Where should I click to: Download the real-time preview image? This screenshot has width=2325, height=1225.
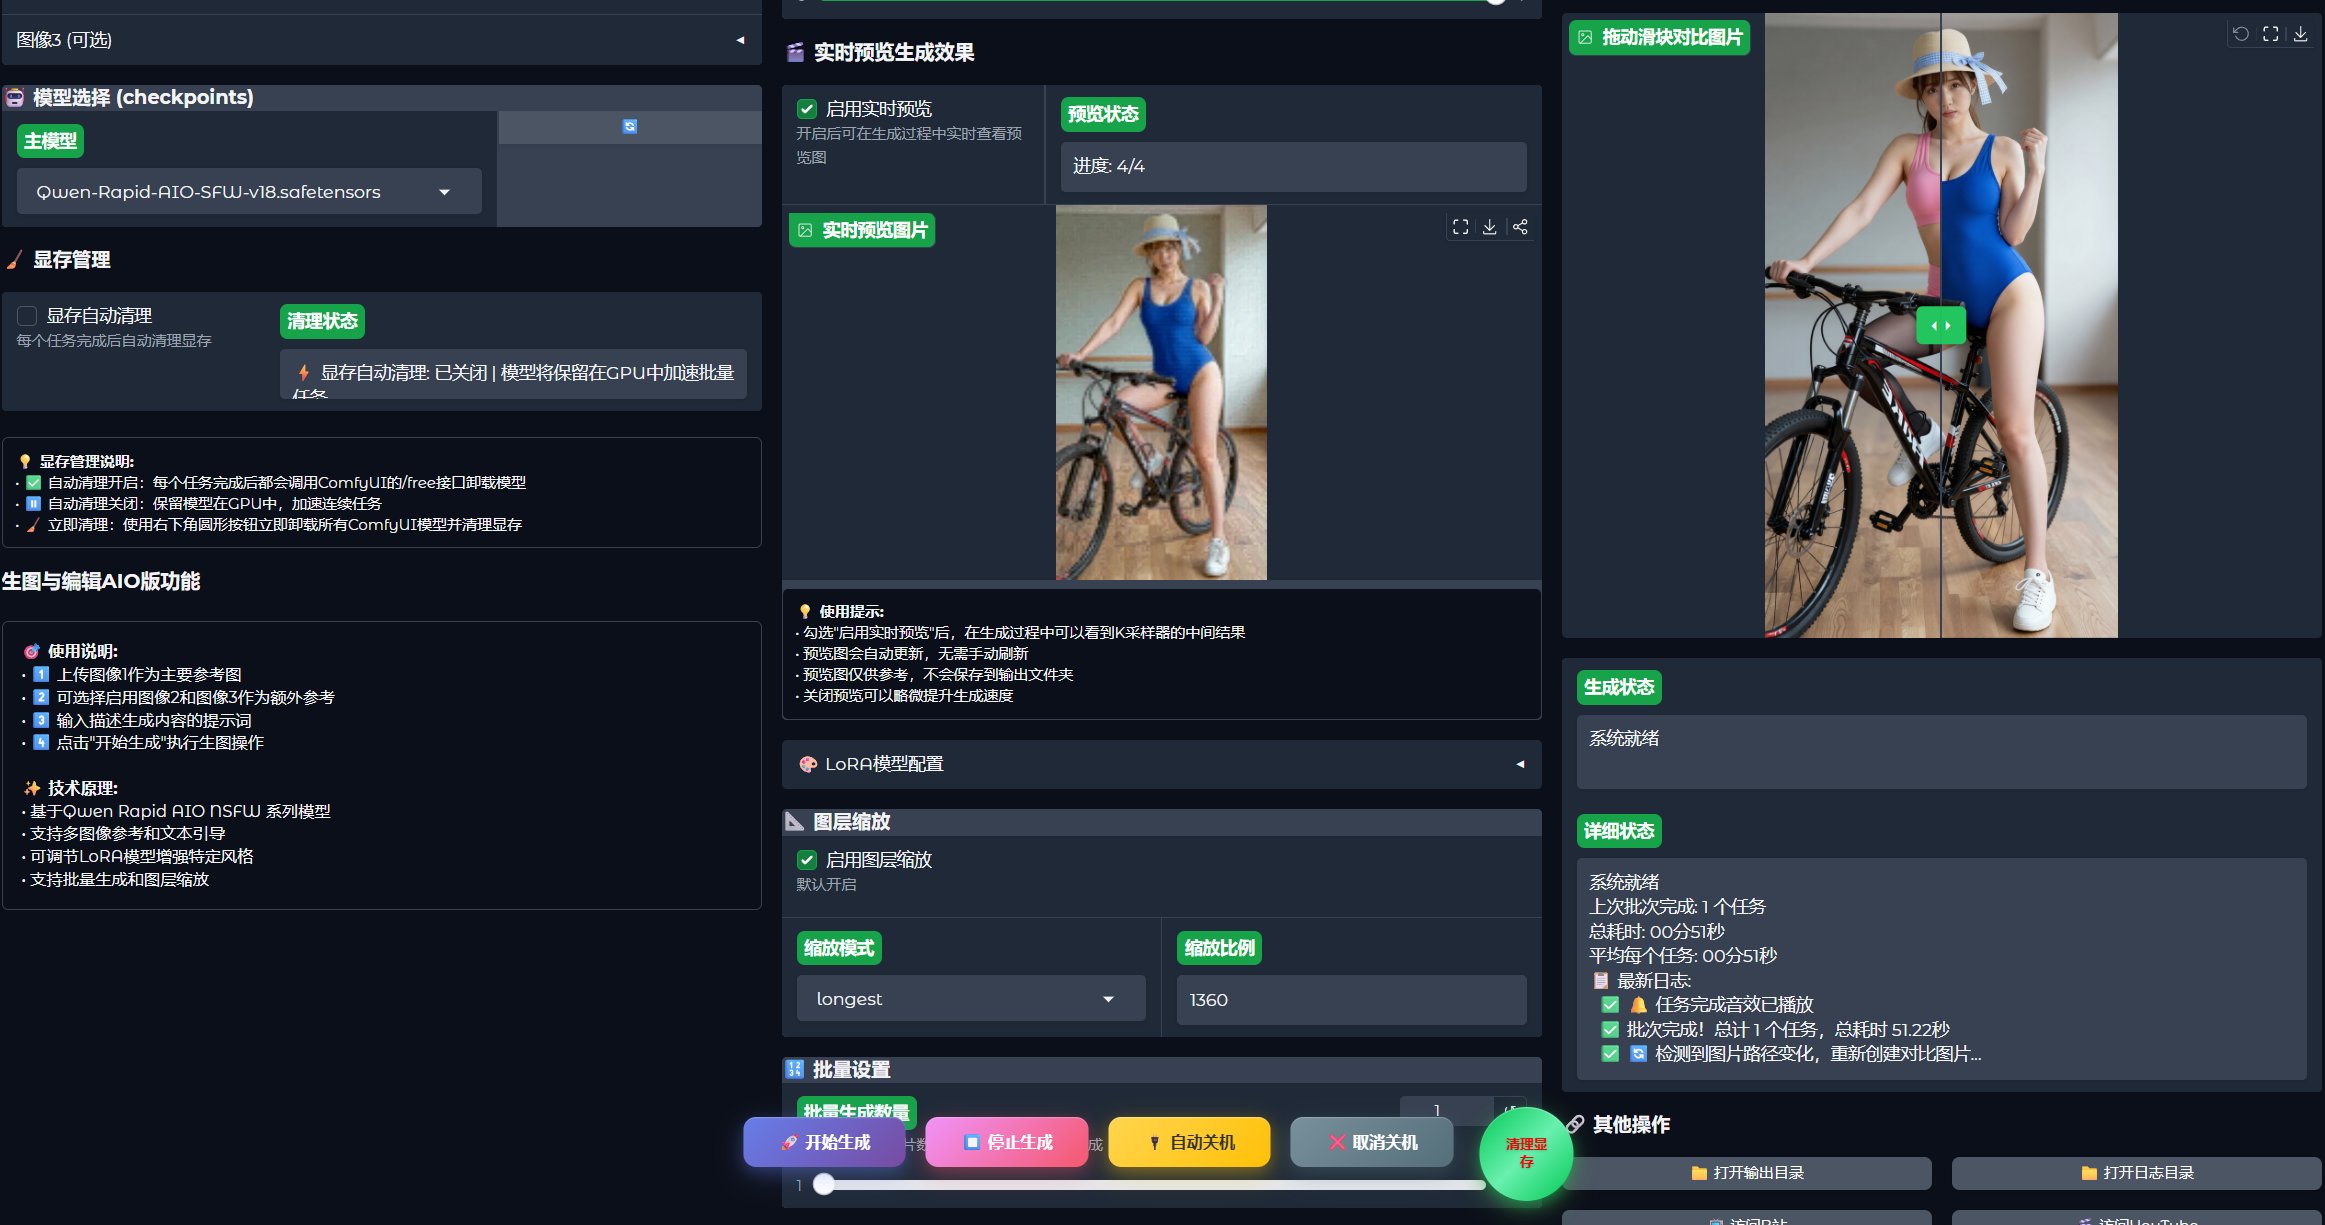tap(1489, 227)
